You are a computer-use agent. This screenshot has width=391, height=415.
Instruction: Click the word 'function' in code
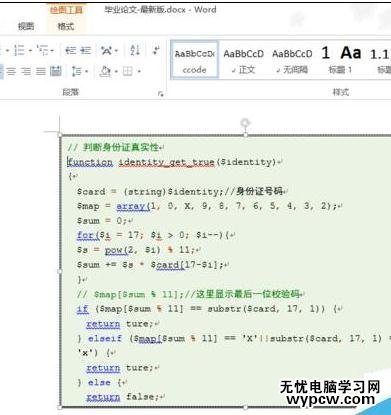click(90, 162)
